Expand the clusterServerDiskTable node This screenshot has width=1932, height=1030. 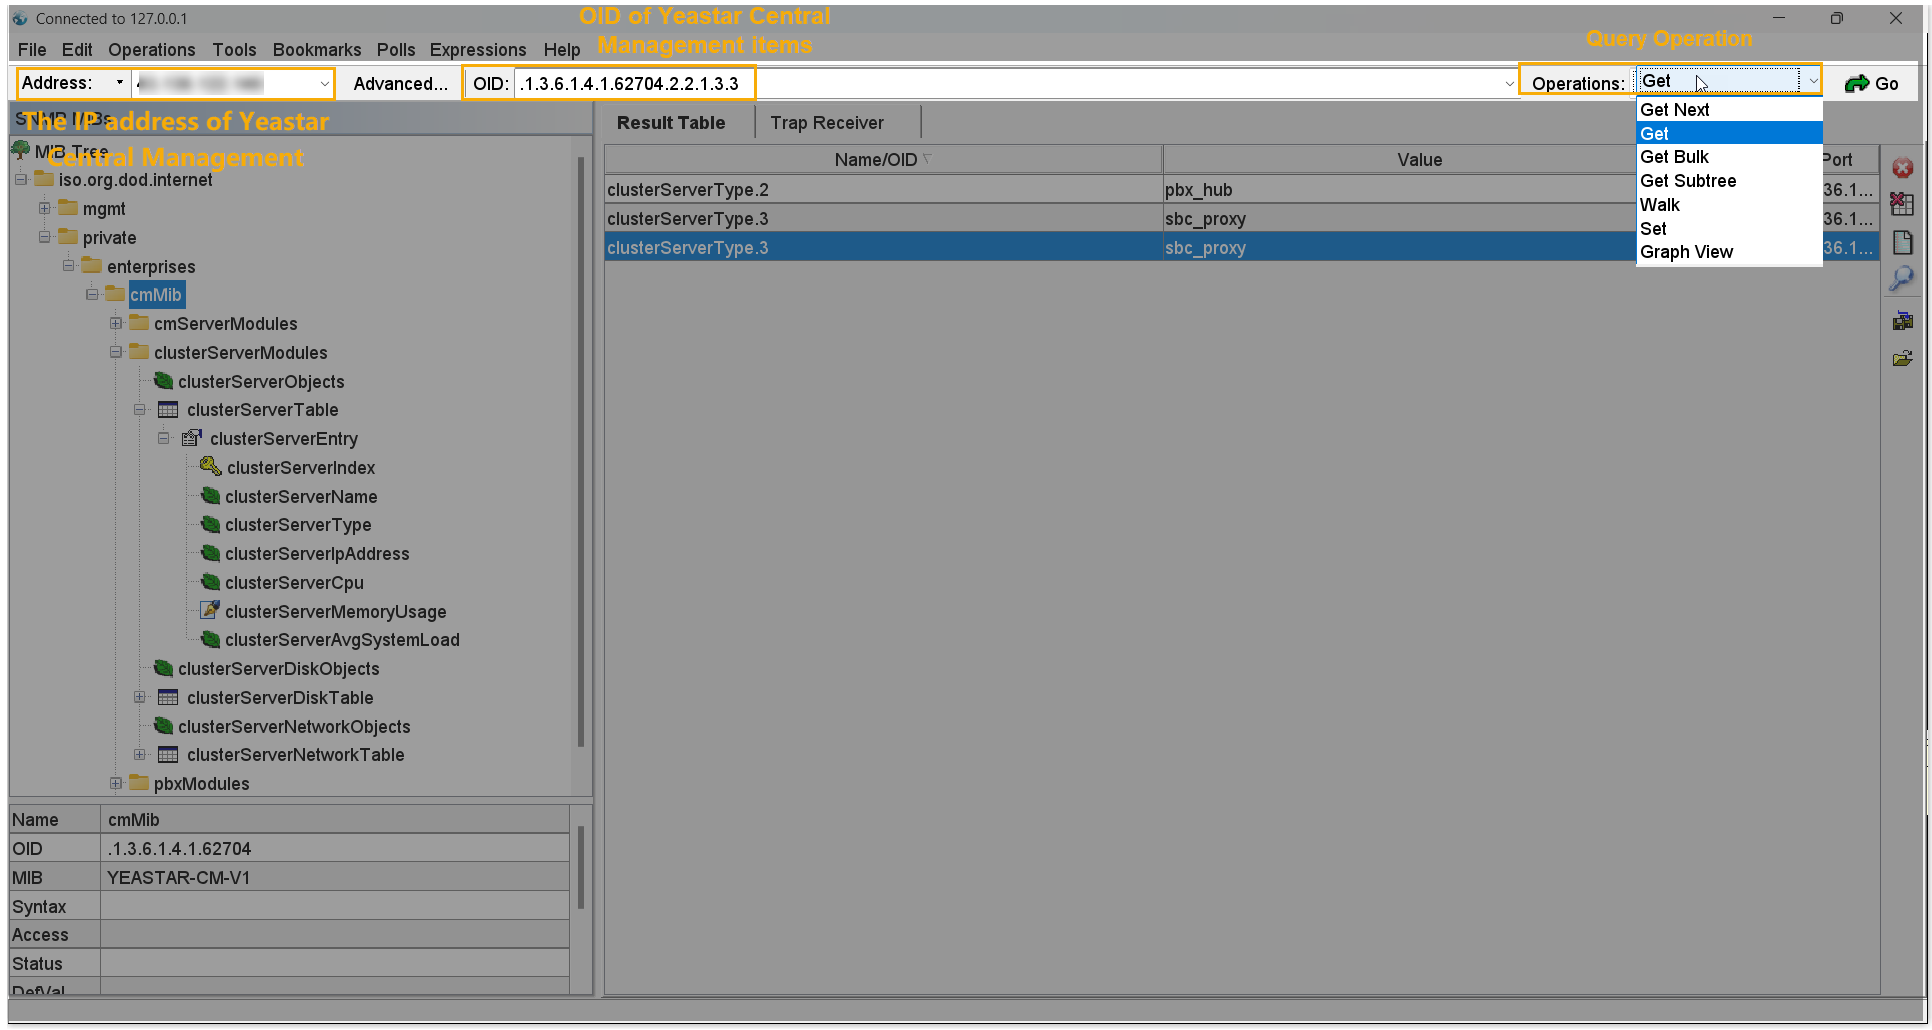140,698
